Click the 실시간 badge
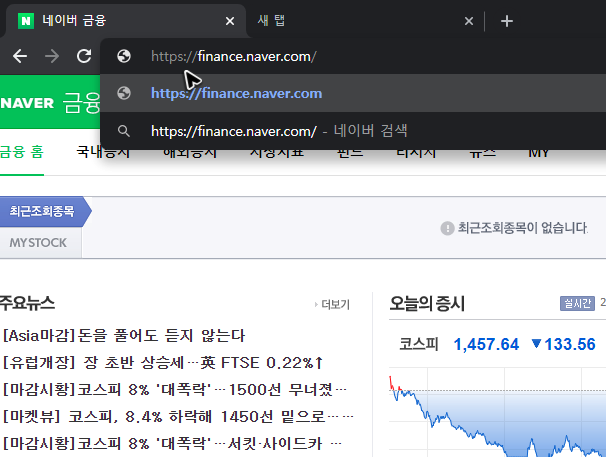Viewport: 606px width, 457px height. pyautogui.click(x=577, y=304)
